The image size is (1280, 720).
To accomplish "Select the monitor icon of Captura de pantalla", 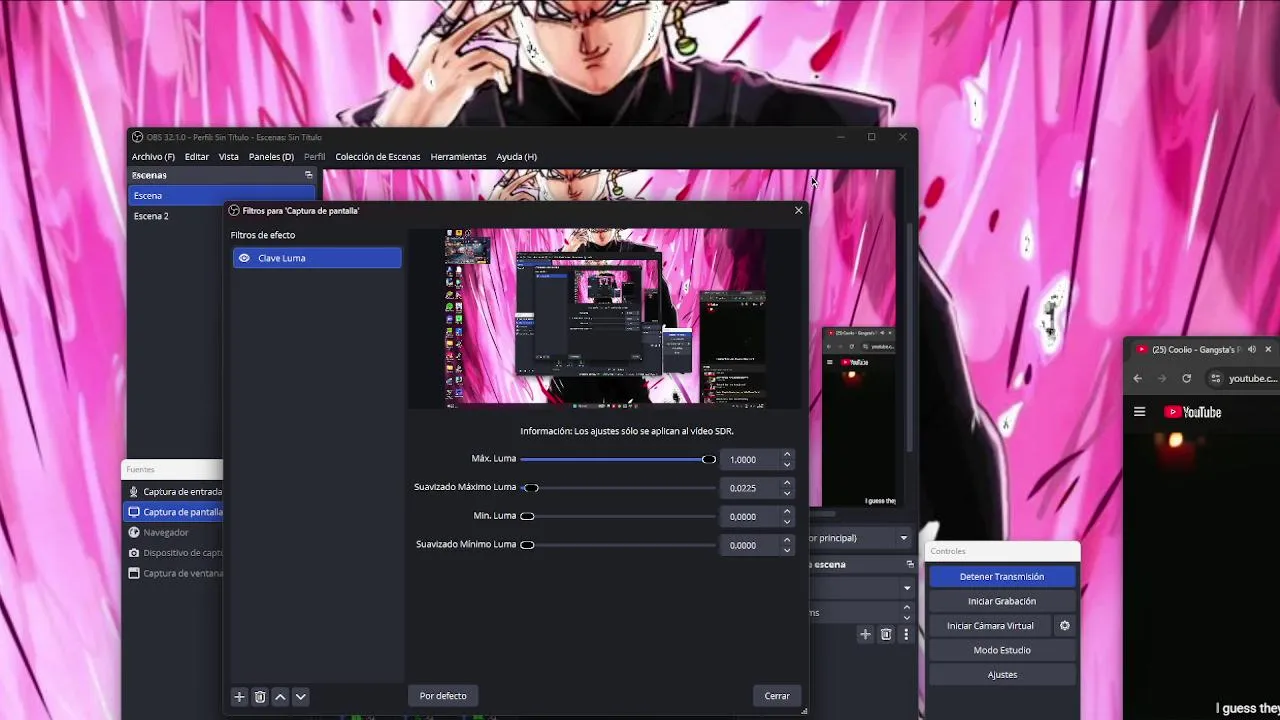I will [x=134, y=512].
